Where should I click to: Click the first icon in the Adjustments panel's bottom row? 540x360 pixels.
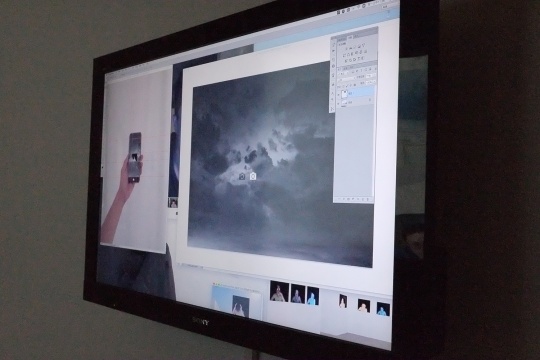(x=345, y=61)
